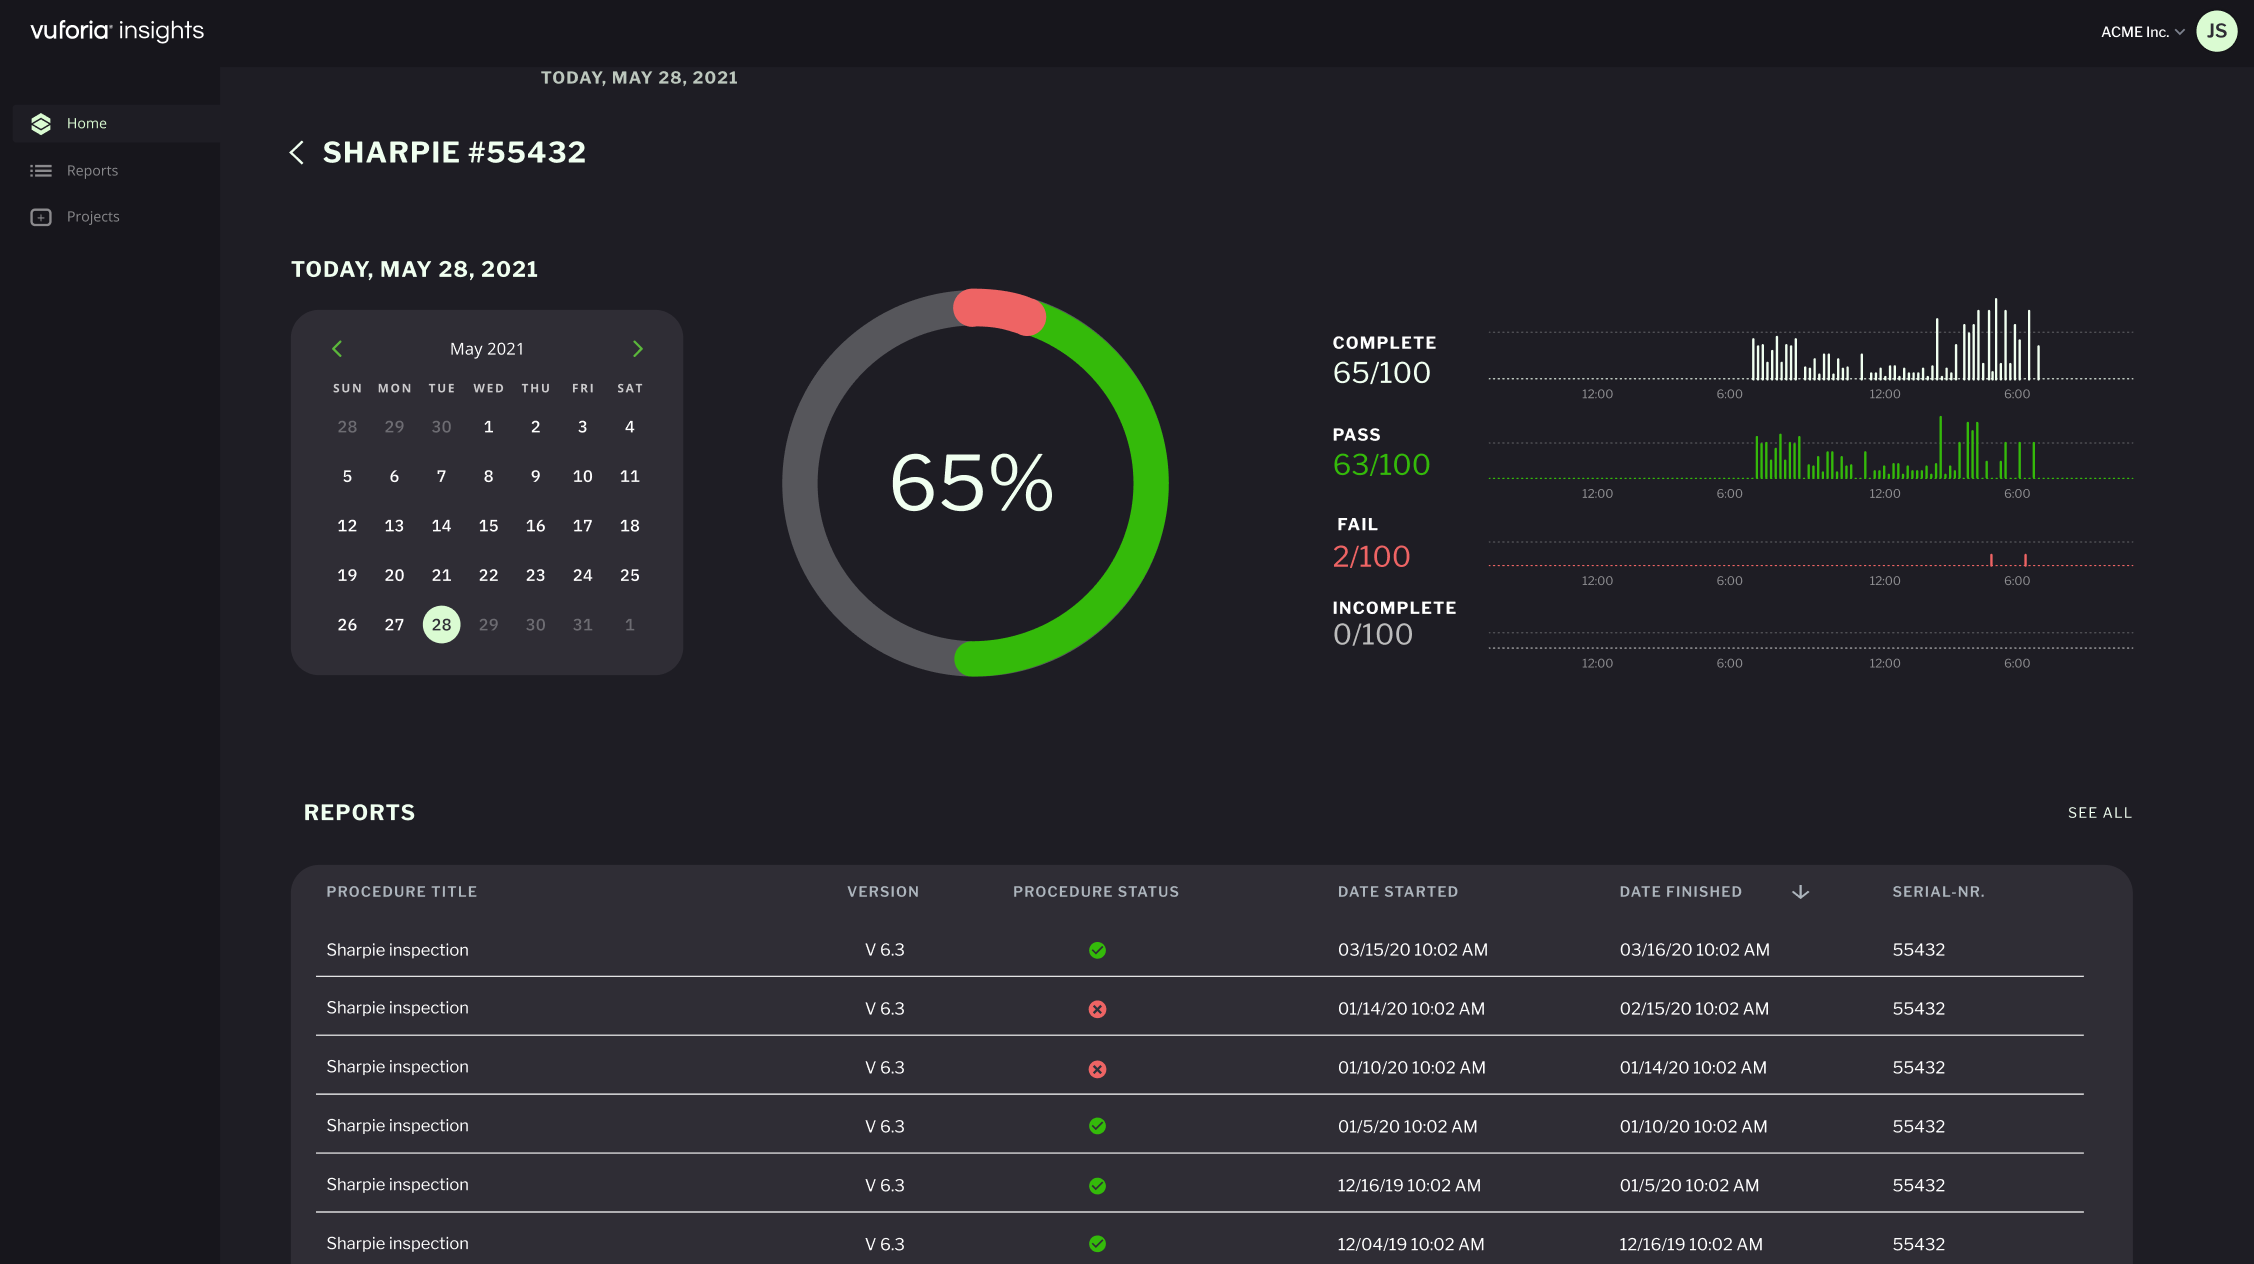Click the Reports list icon in sidebar

(x=41, y=171)
